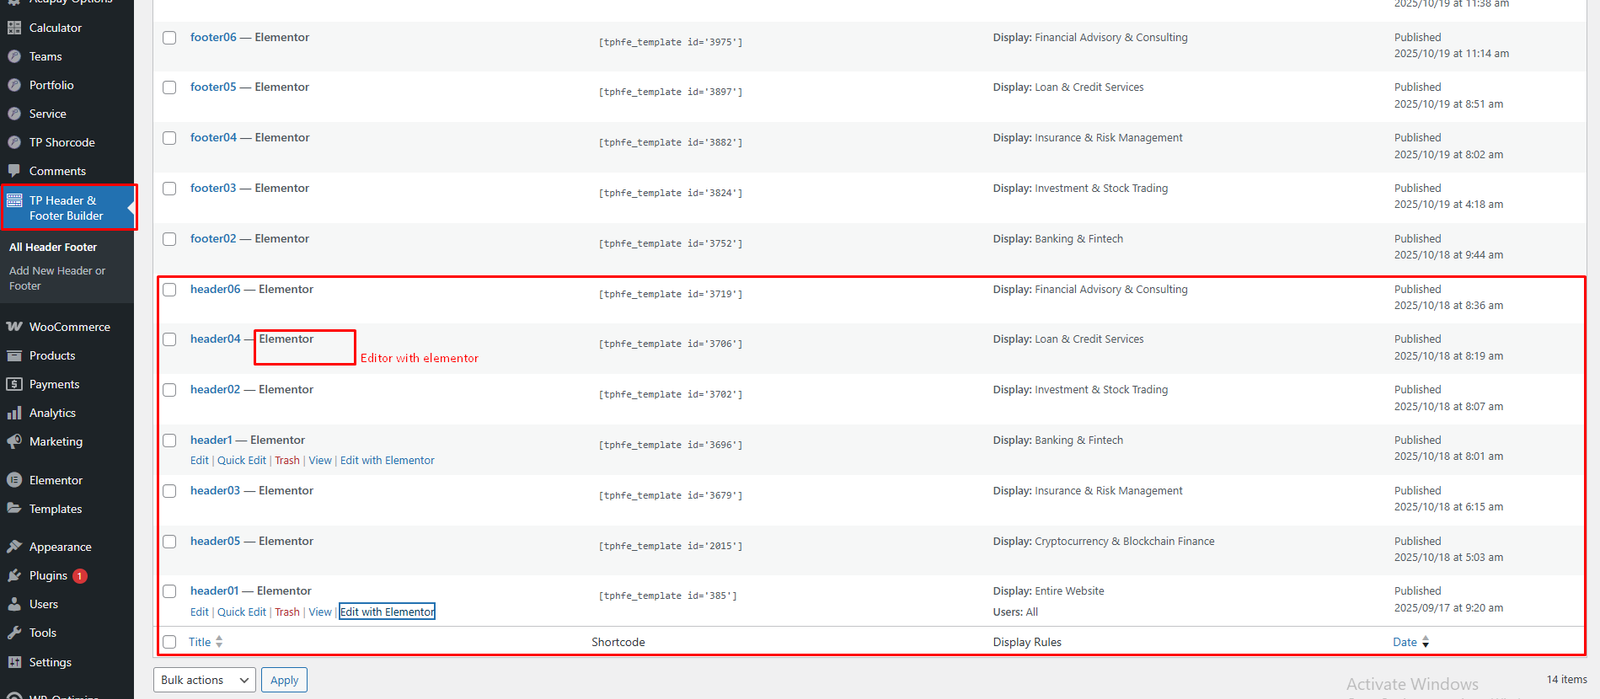Move header1 to Trash
The width and height of the screenshot is (1600, 699).
point(287,461)
